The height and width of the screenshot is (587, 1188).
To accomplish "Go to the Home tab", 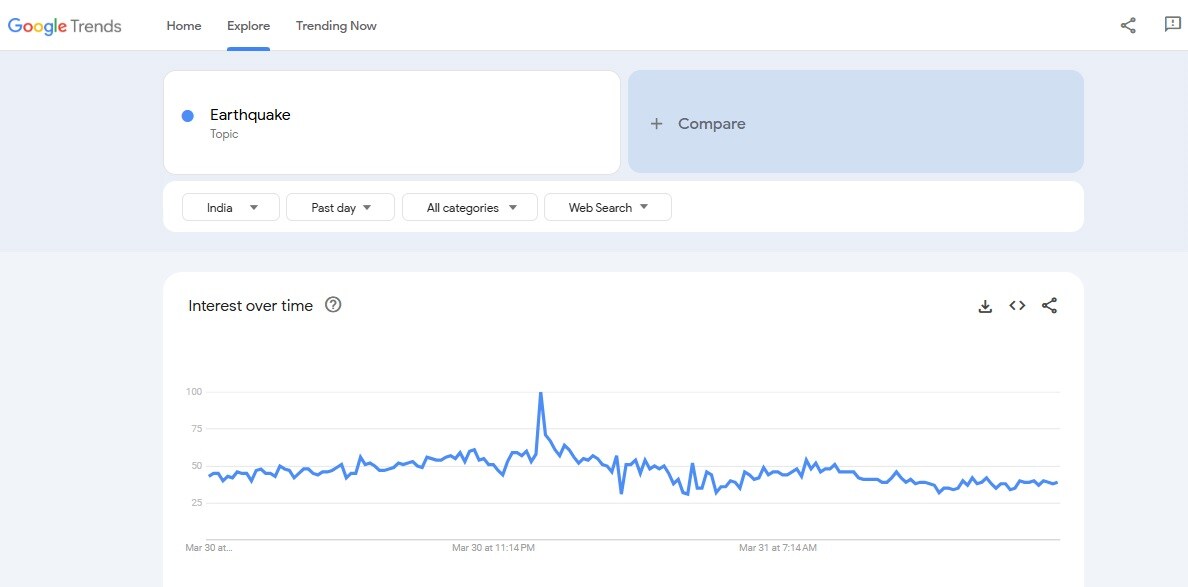I will click(184, 26).
